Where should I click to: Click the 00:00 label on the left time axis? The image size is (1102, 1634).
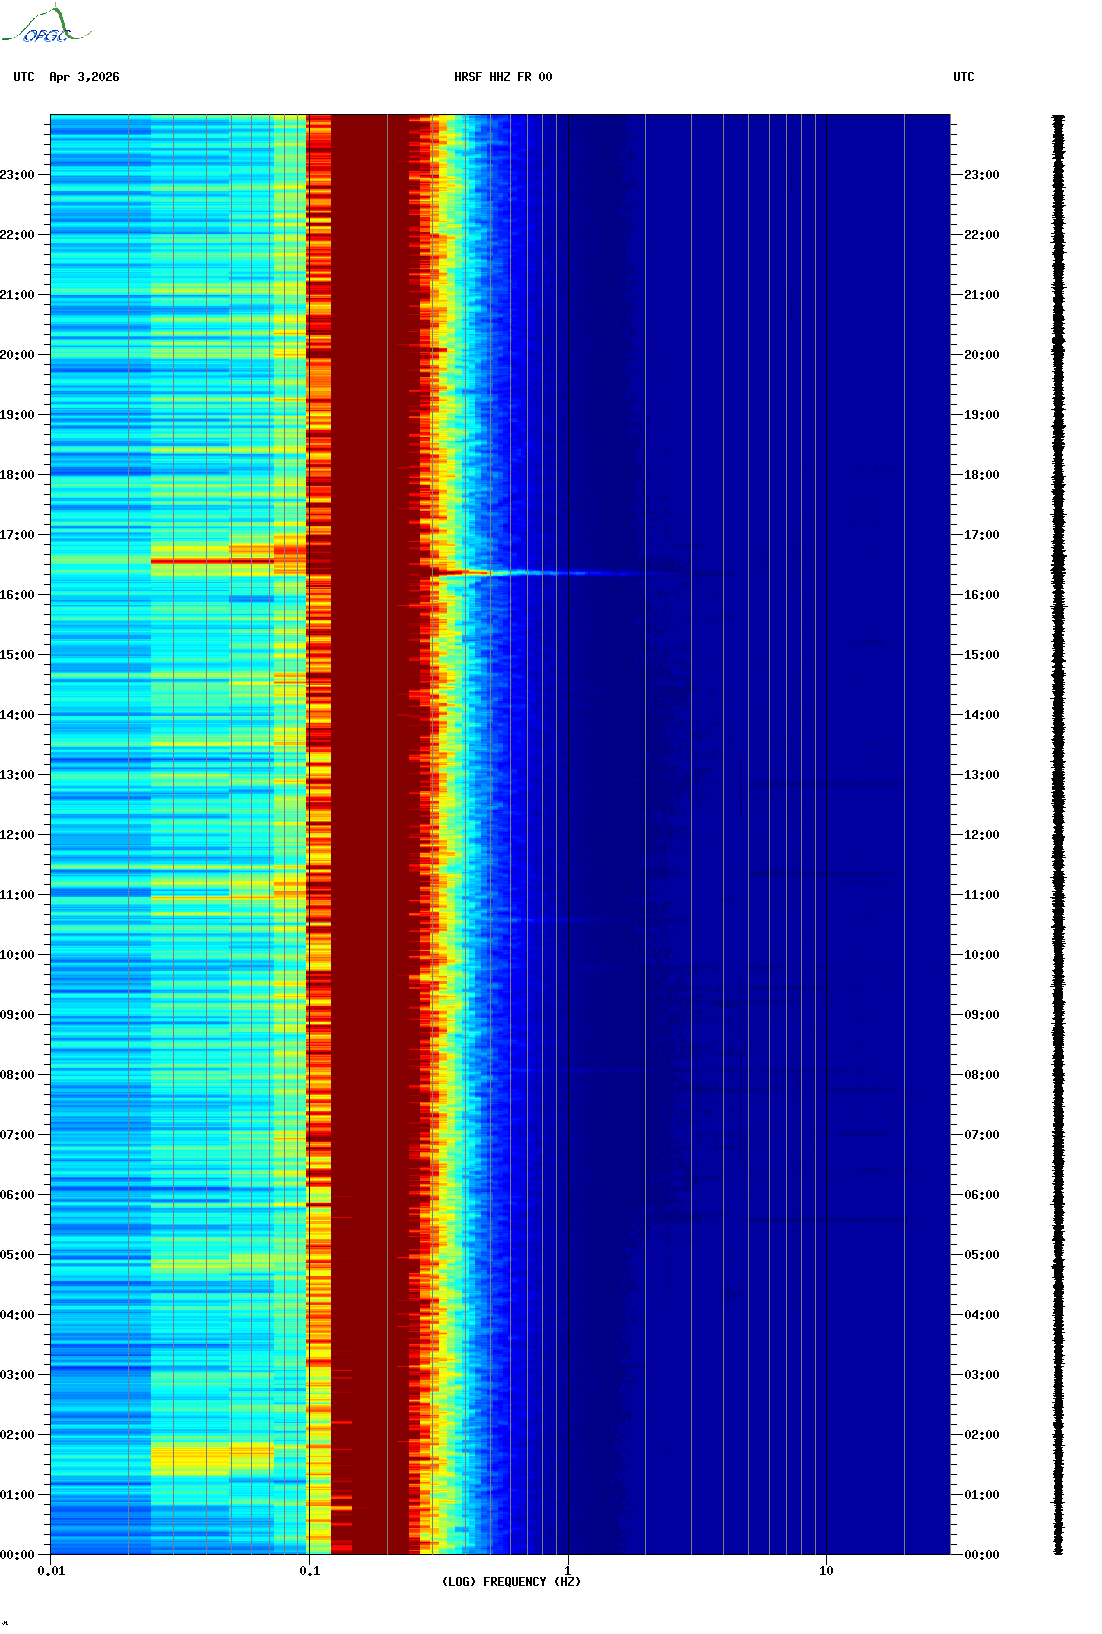17,1555
